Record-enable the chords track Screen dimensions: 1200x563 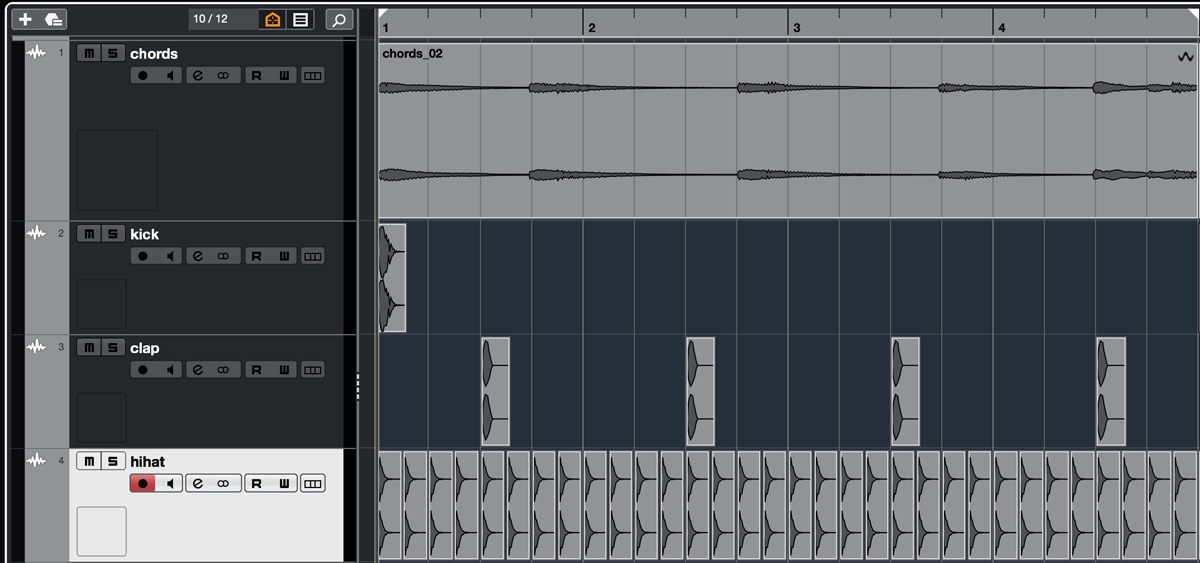point(142,75)
